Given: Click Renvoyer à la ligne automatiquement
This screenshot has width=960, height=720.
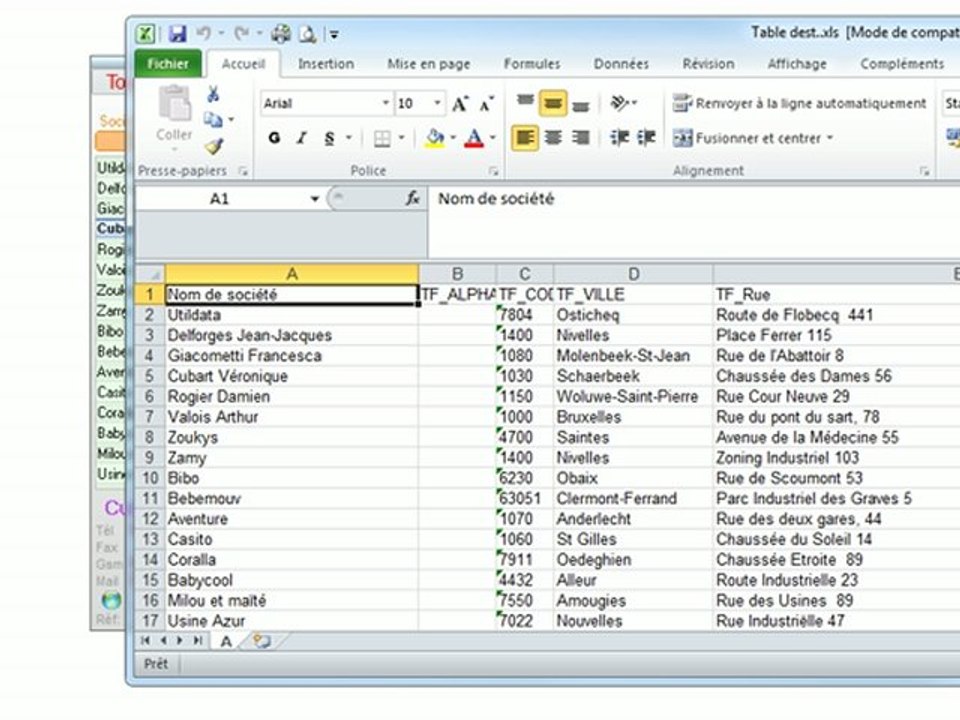Looking at the screenshot, I should pyautogui.click(x=799, y=103).
